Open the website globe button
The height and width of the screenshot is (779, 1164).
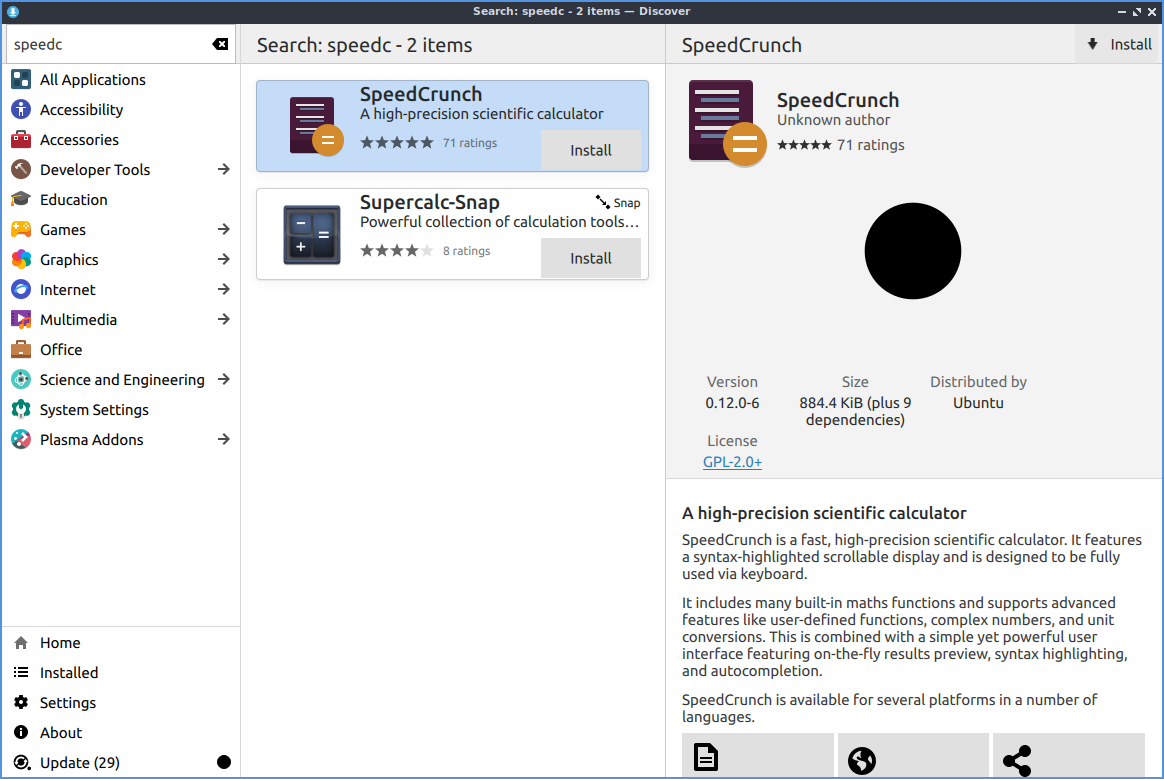click(x=862, y=759)
